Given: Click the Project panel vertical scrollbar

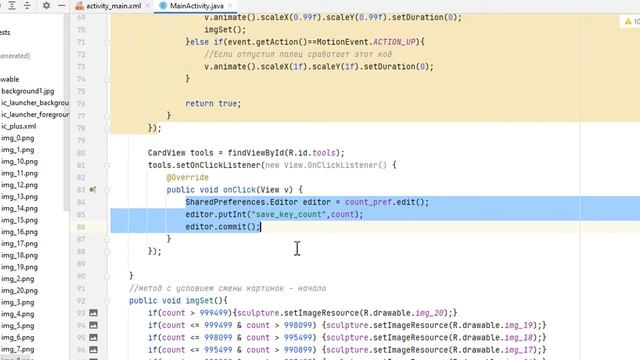Looking at the screenshot, I should coord(66,112).
